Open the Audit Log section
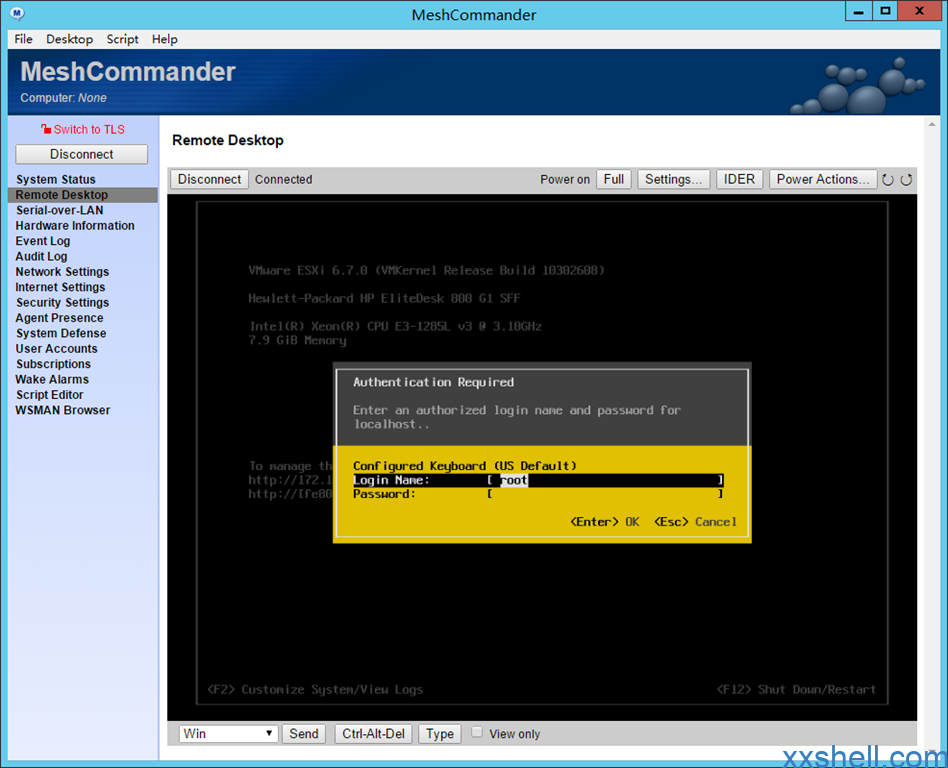Viewport: 948px width, 768px height. pos(41,256)
